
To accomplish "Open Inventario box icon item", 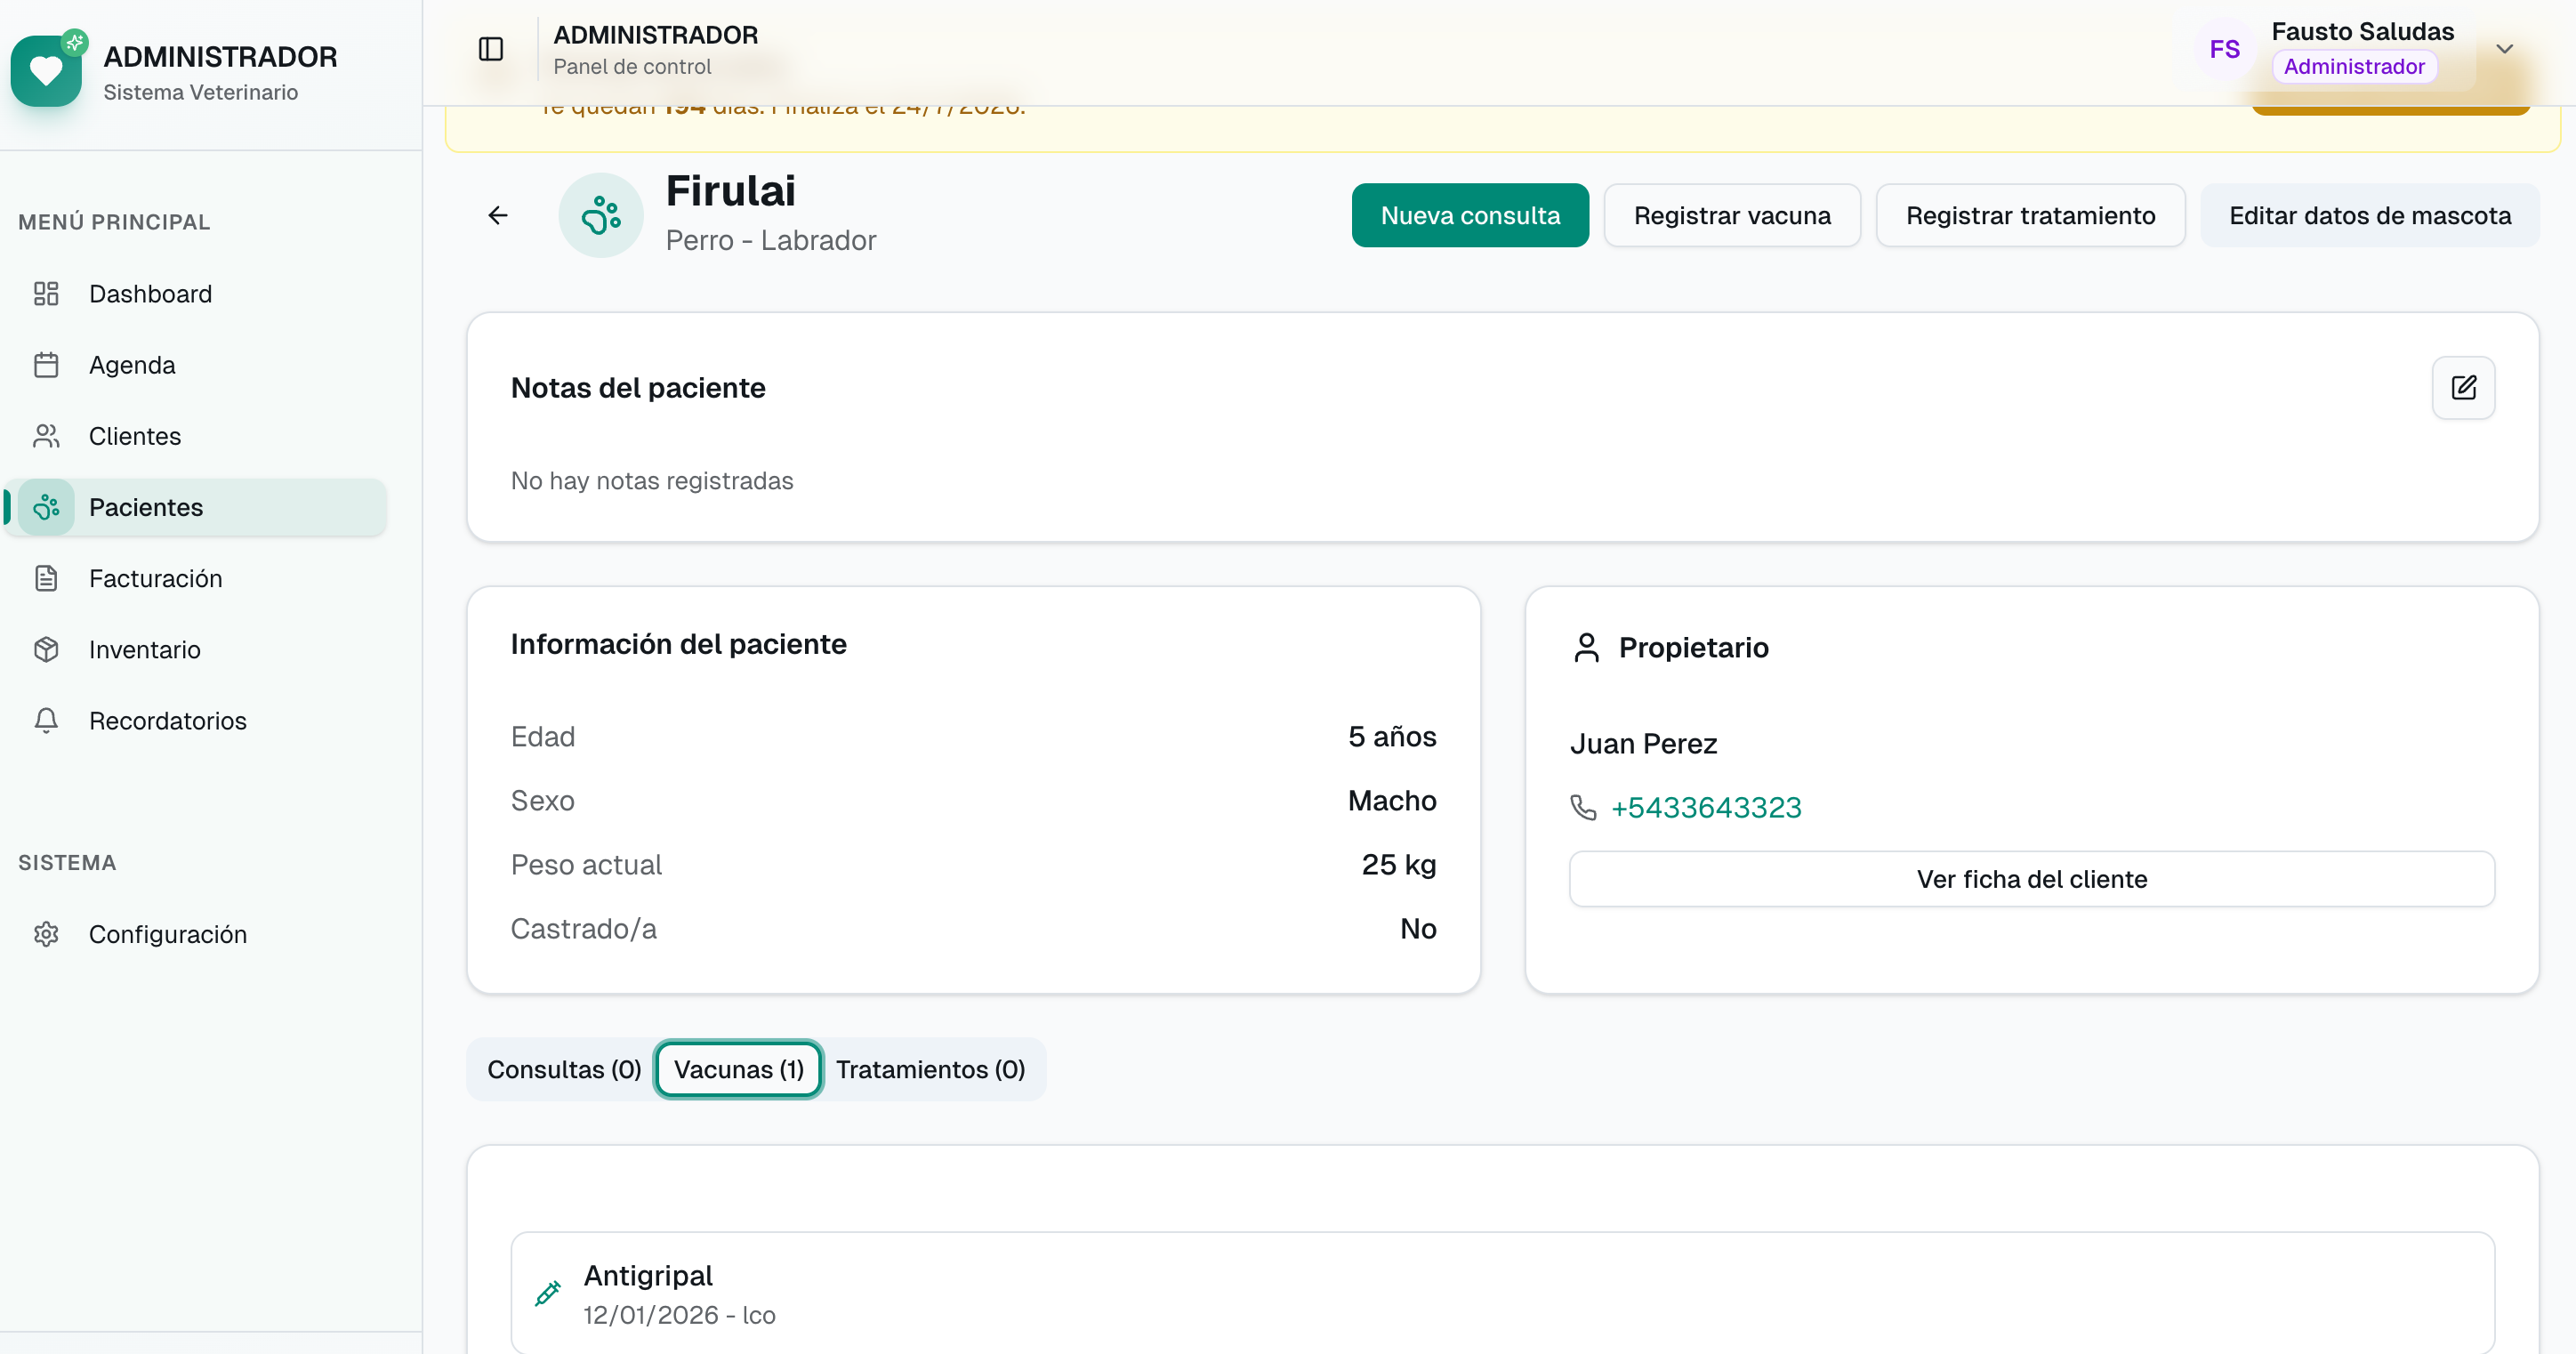I will pos(144,650).
